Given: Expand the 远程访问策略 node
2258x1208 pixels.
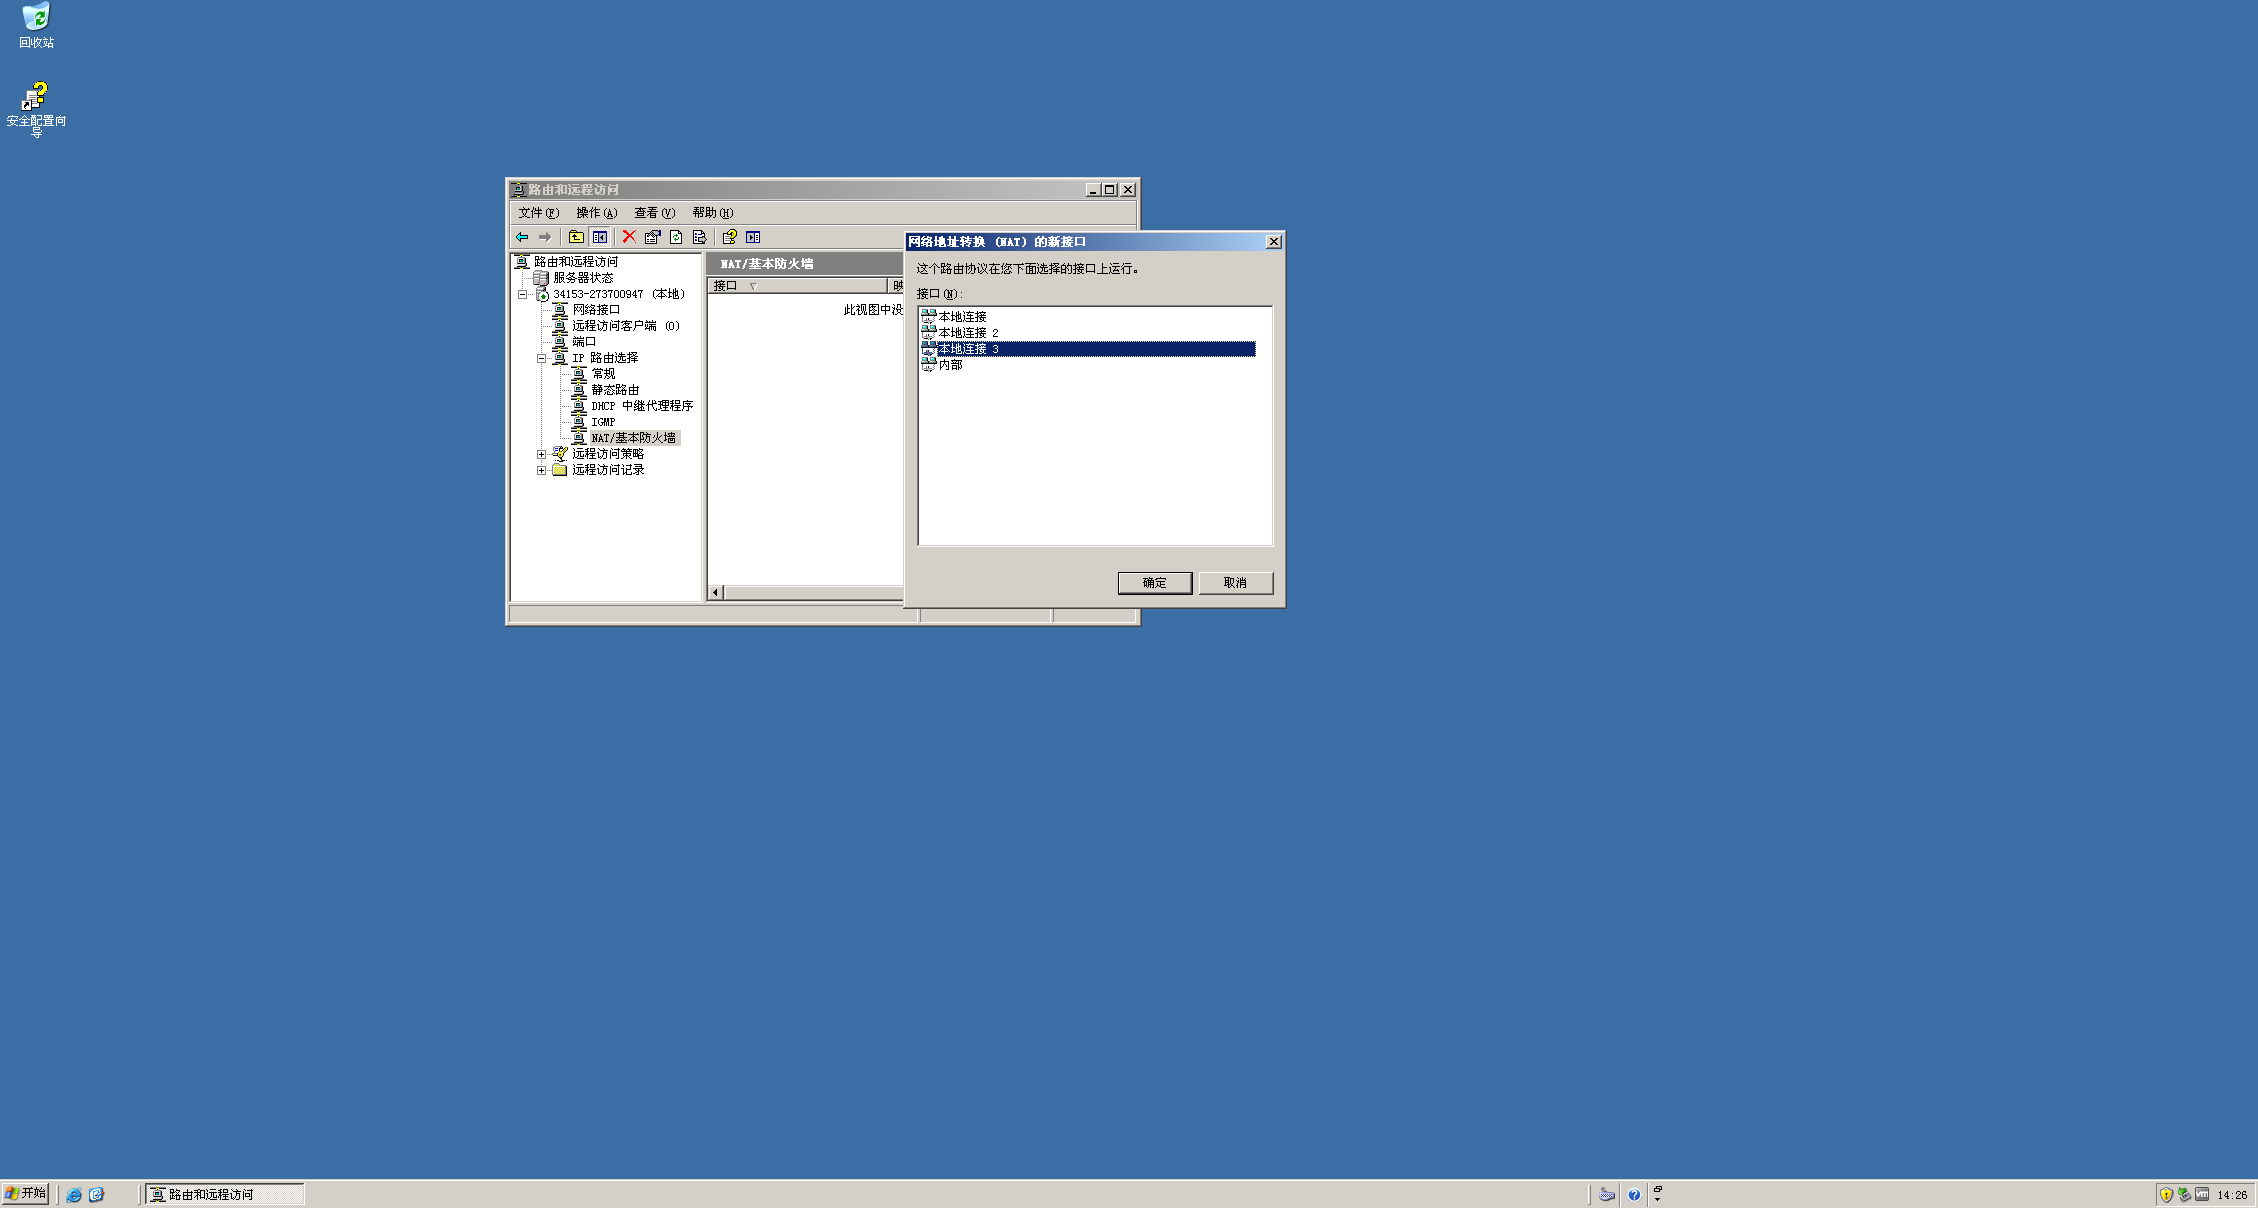Looking at the screenshot, I should (x=541, y=454).
